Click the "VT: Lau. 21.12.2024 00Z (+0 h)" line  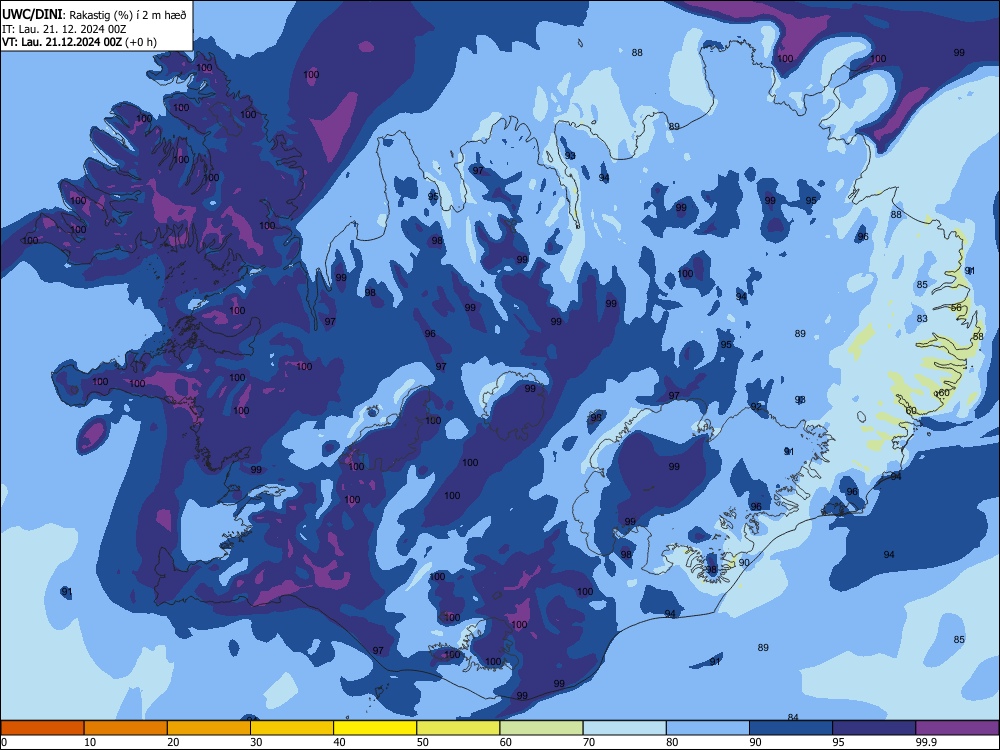tap(79, 42)
